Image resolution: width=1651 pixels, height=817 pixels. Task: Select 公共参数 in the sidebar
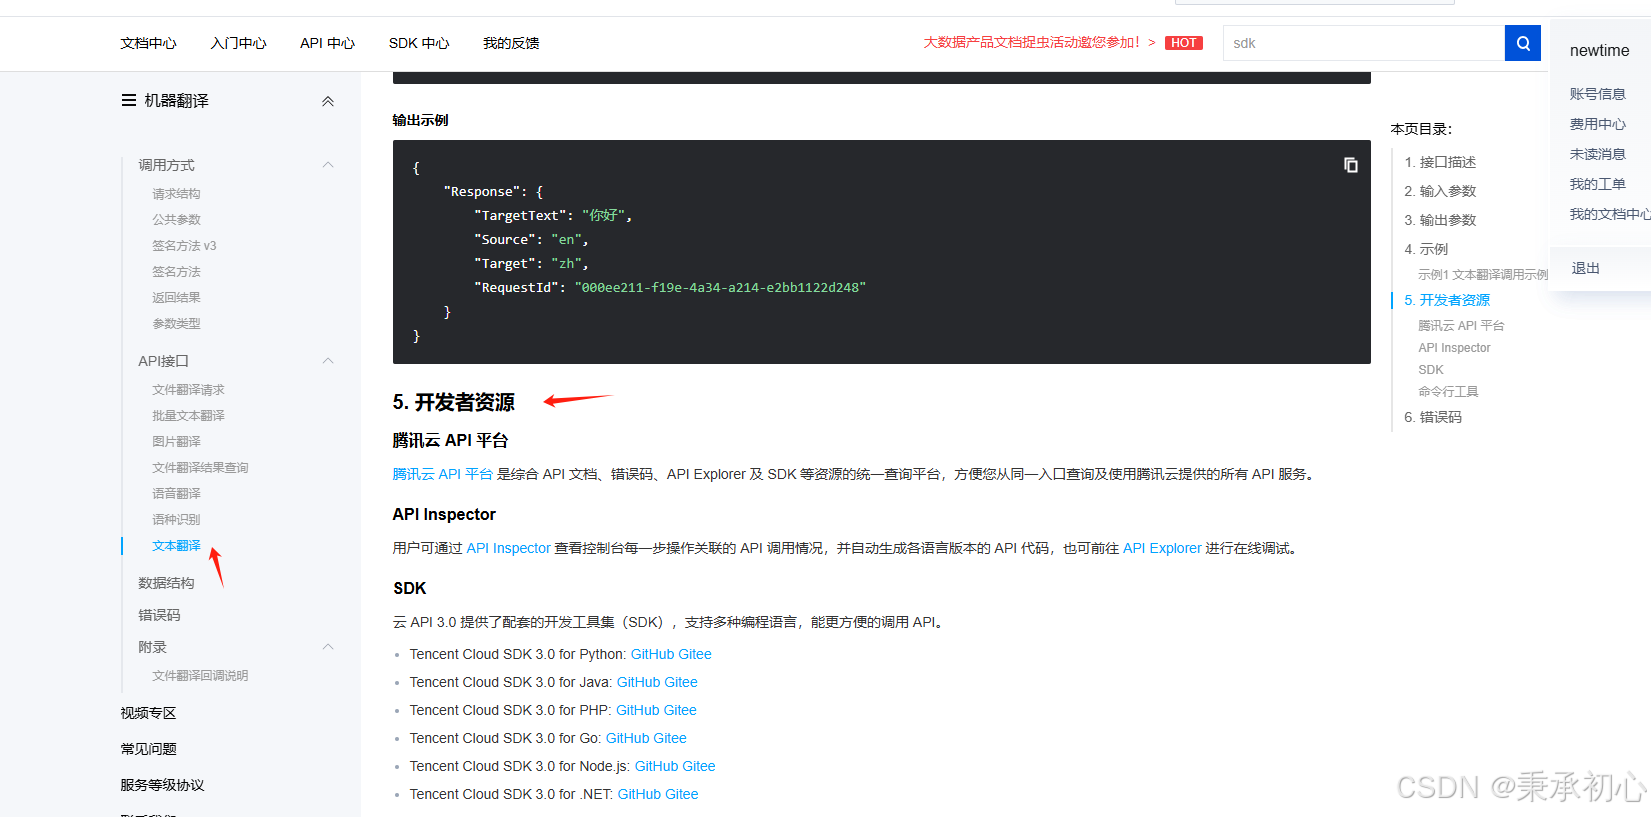pos(176,220)
